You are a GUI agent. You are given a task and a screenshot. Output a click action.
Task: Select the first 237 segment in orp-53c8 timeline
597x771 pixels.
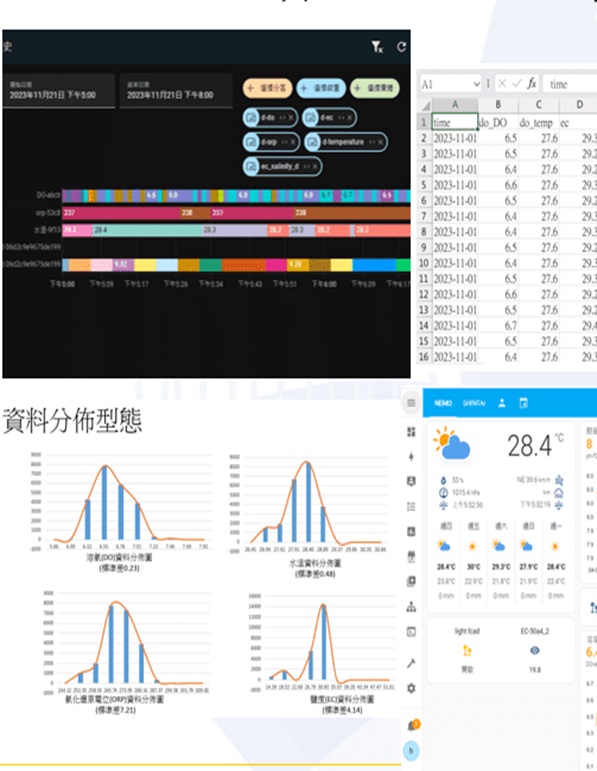(121, 213)
